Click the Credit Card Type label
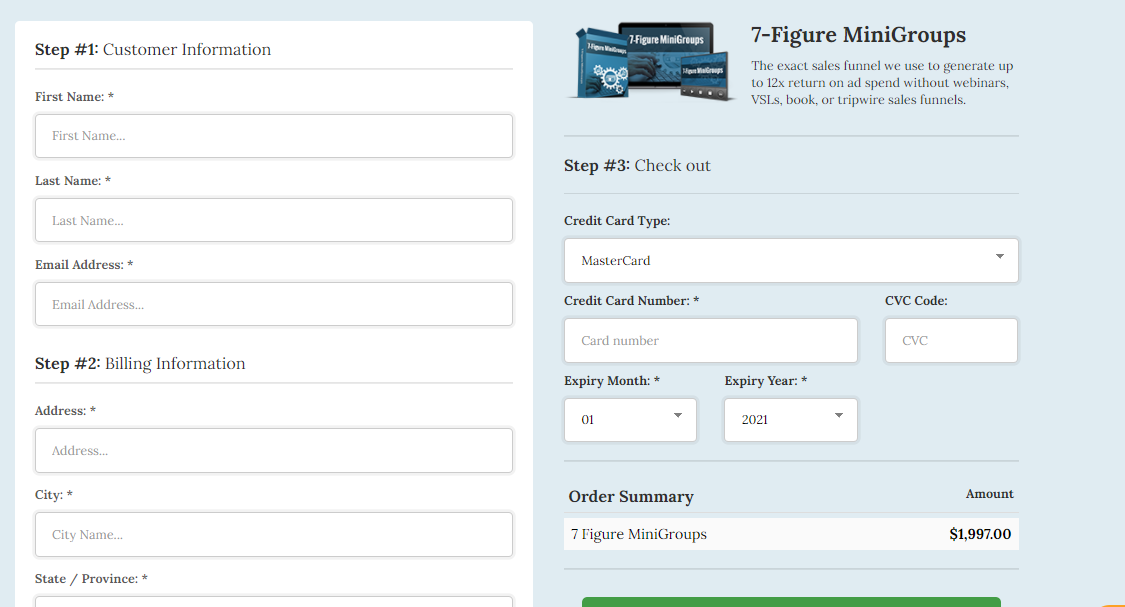 pos(617,221)
